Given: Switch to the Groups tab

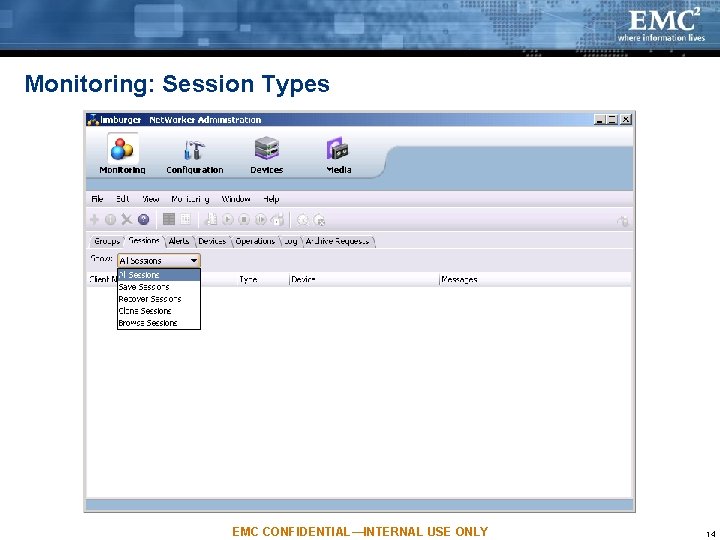Looking at the screenshot, I should coord(107,242).
